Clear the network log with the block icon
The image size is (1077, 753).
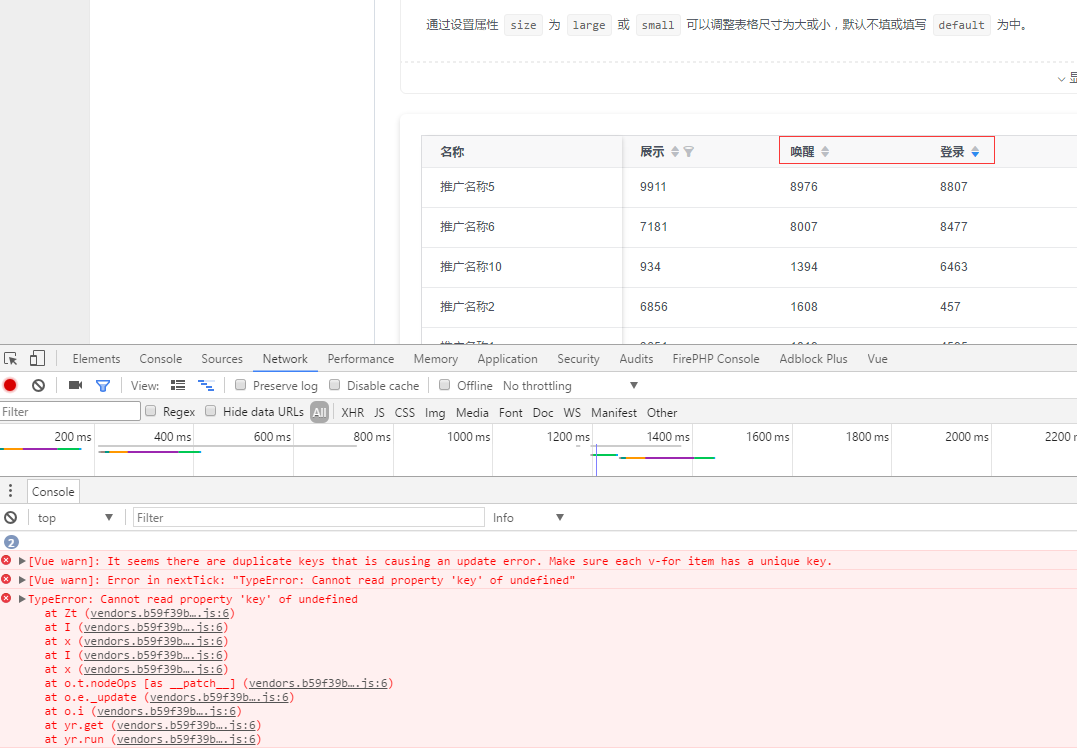[x=38, y=385]
